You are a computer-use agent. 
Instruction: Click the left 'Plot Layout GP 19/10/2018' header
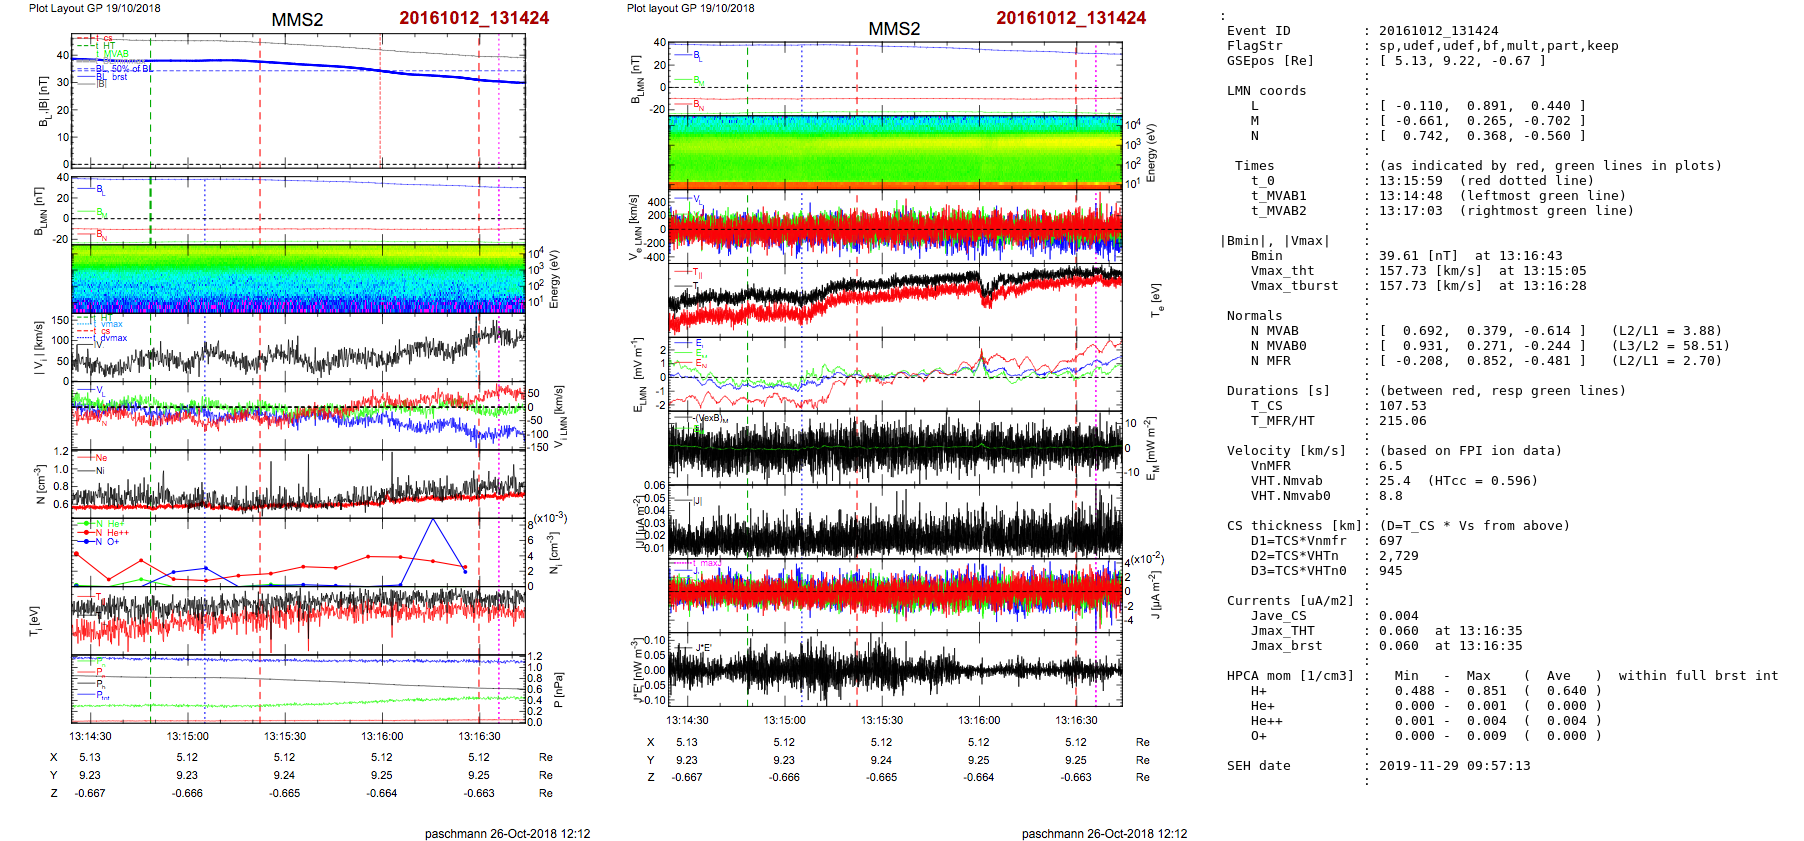[95, 8]
